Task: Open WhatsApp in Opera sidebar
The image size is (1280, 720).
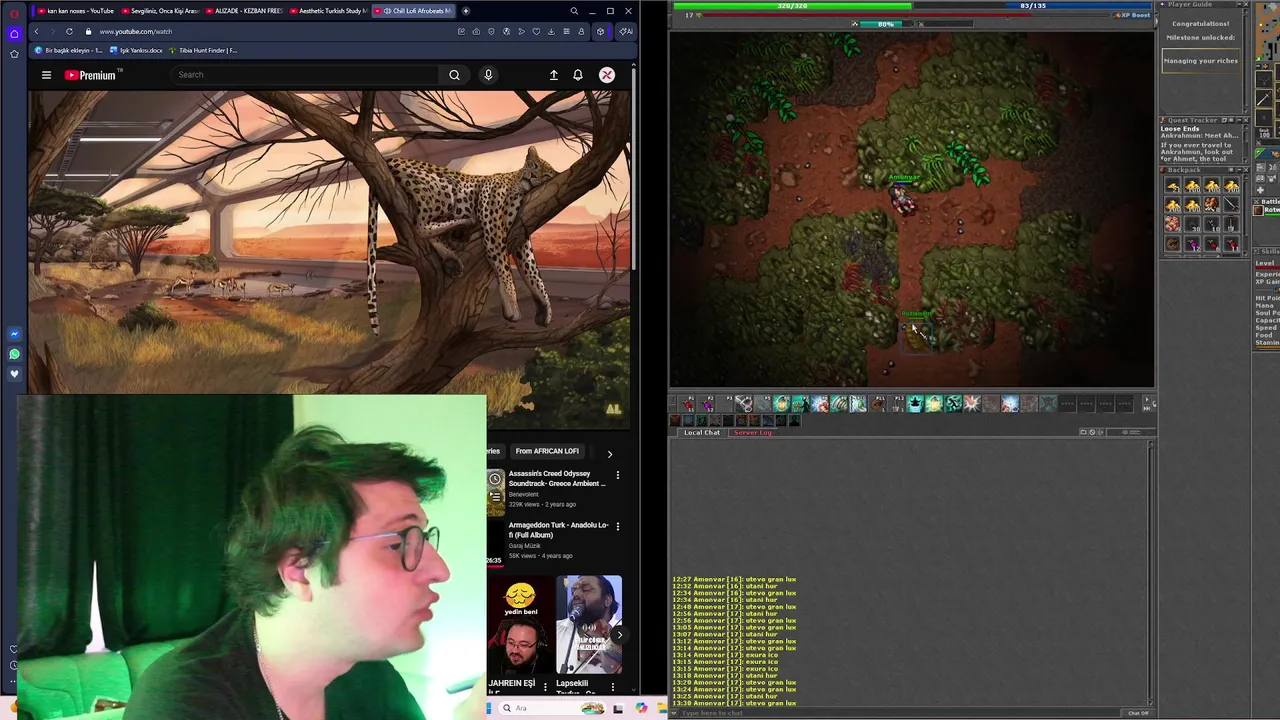Action: point(14,354)
